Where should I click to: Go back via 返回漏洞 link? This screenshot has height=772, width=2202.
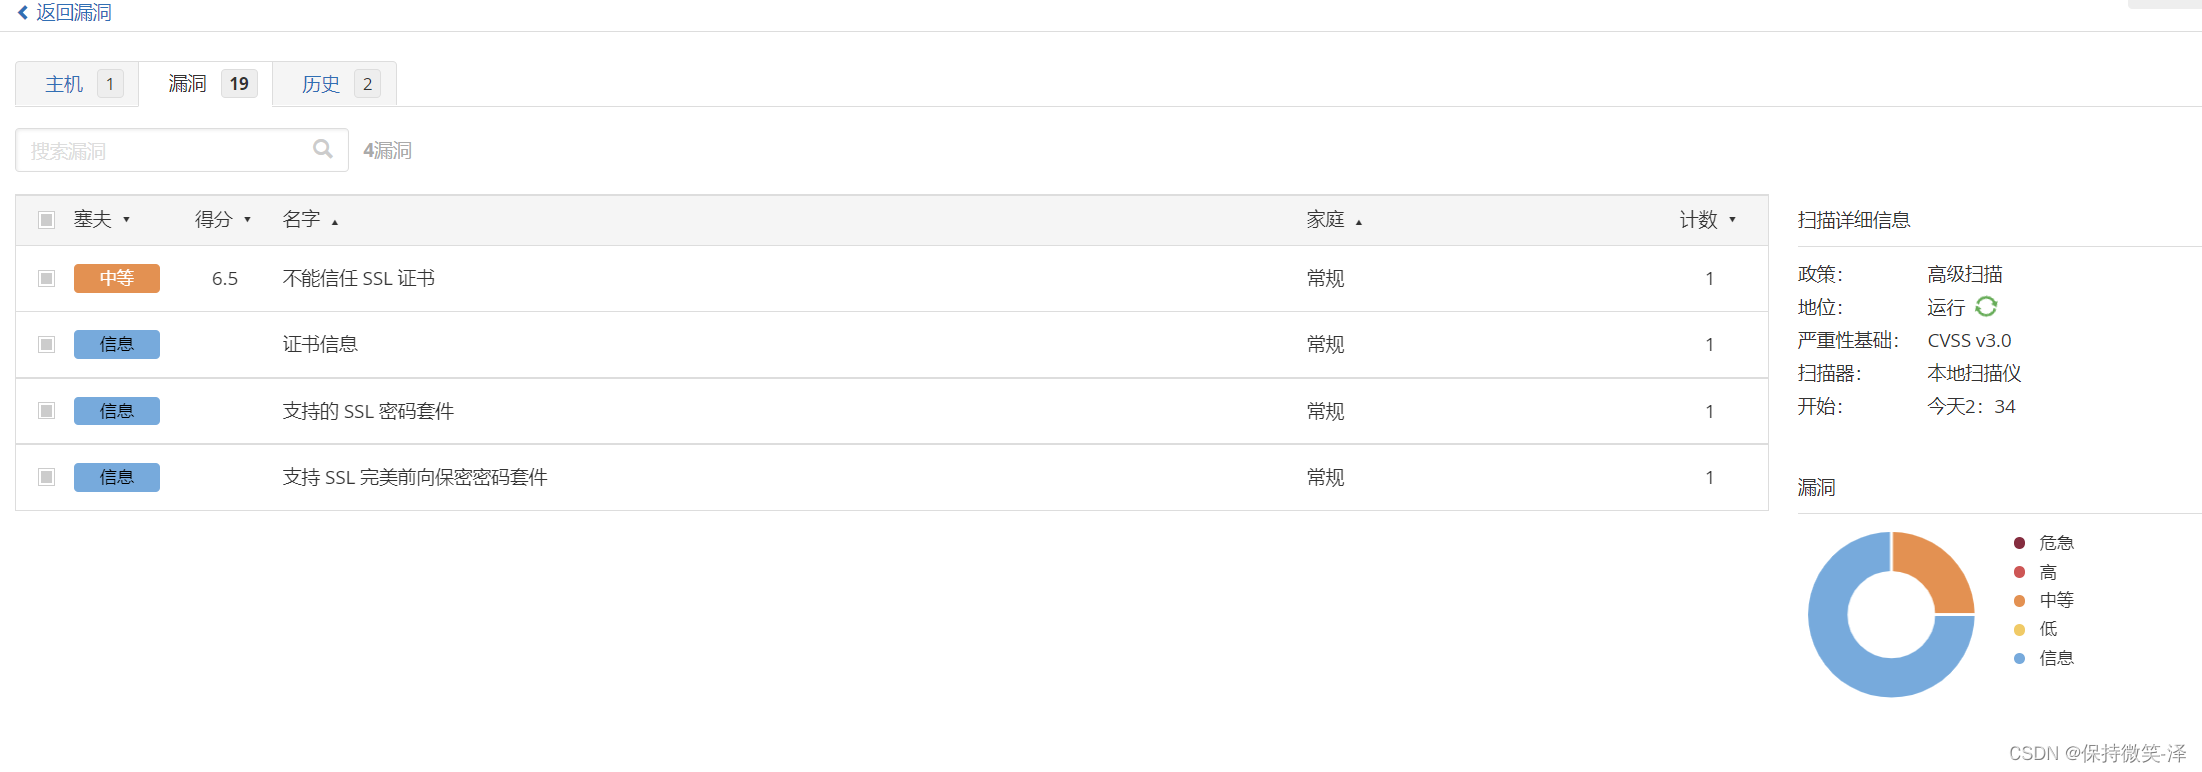[74, 13]
